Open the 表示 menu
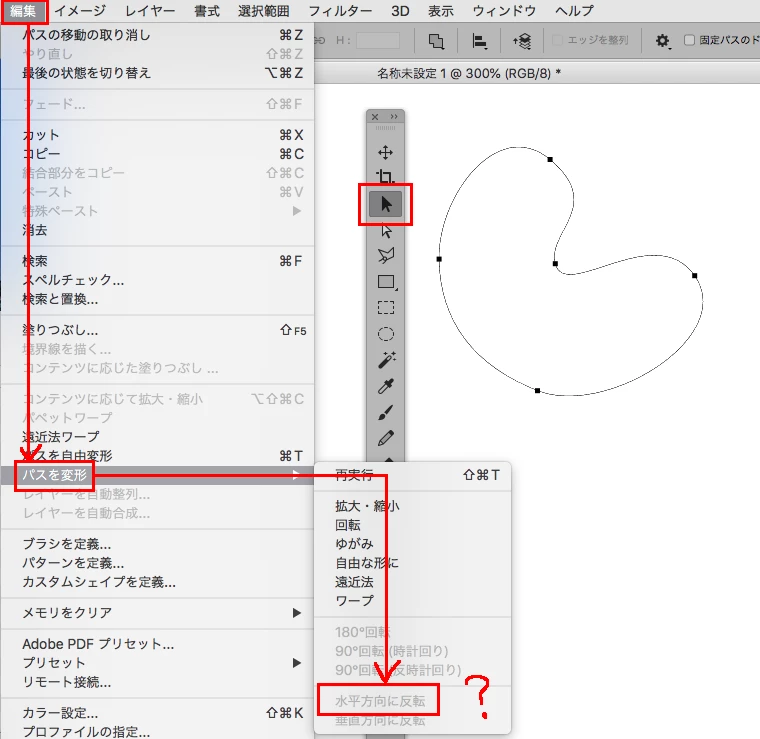This screenshot has height=739, width=760. [x=441, y=11]
